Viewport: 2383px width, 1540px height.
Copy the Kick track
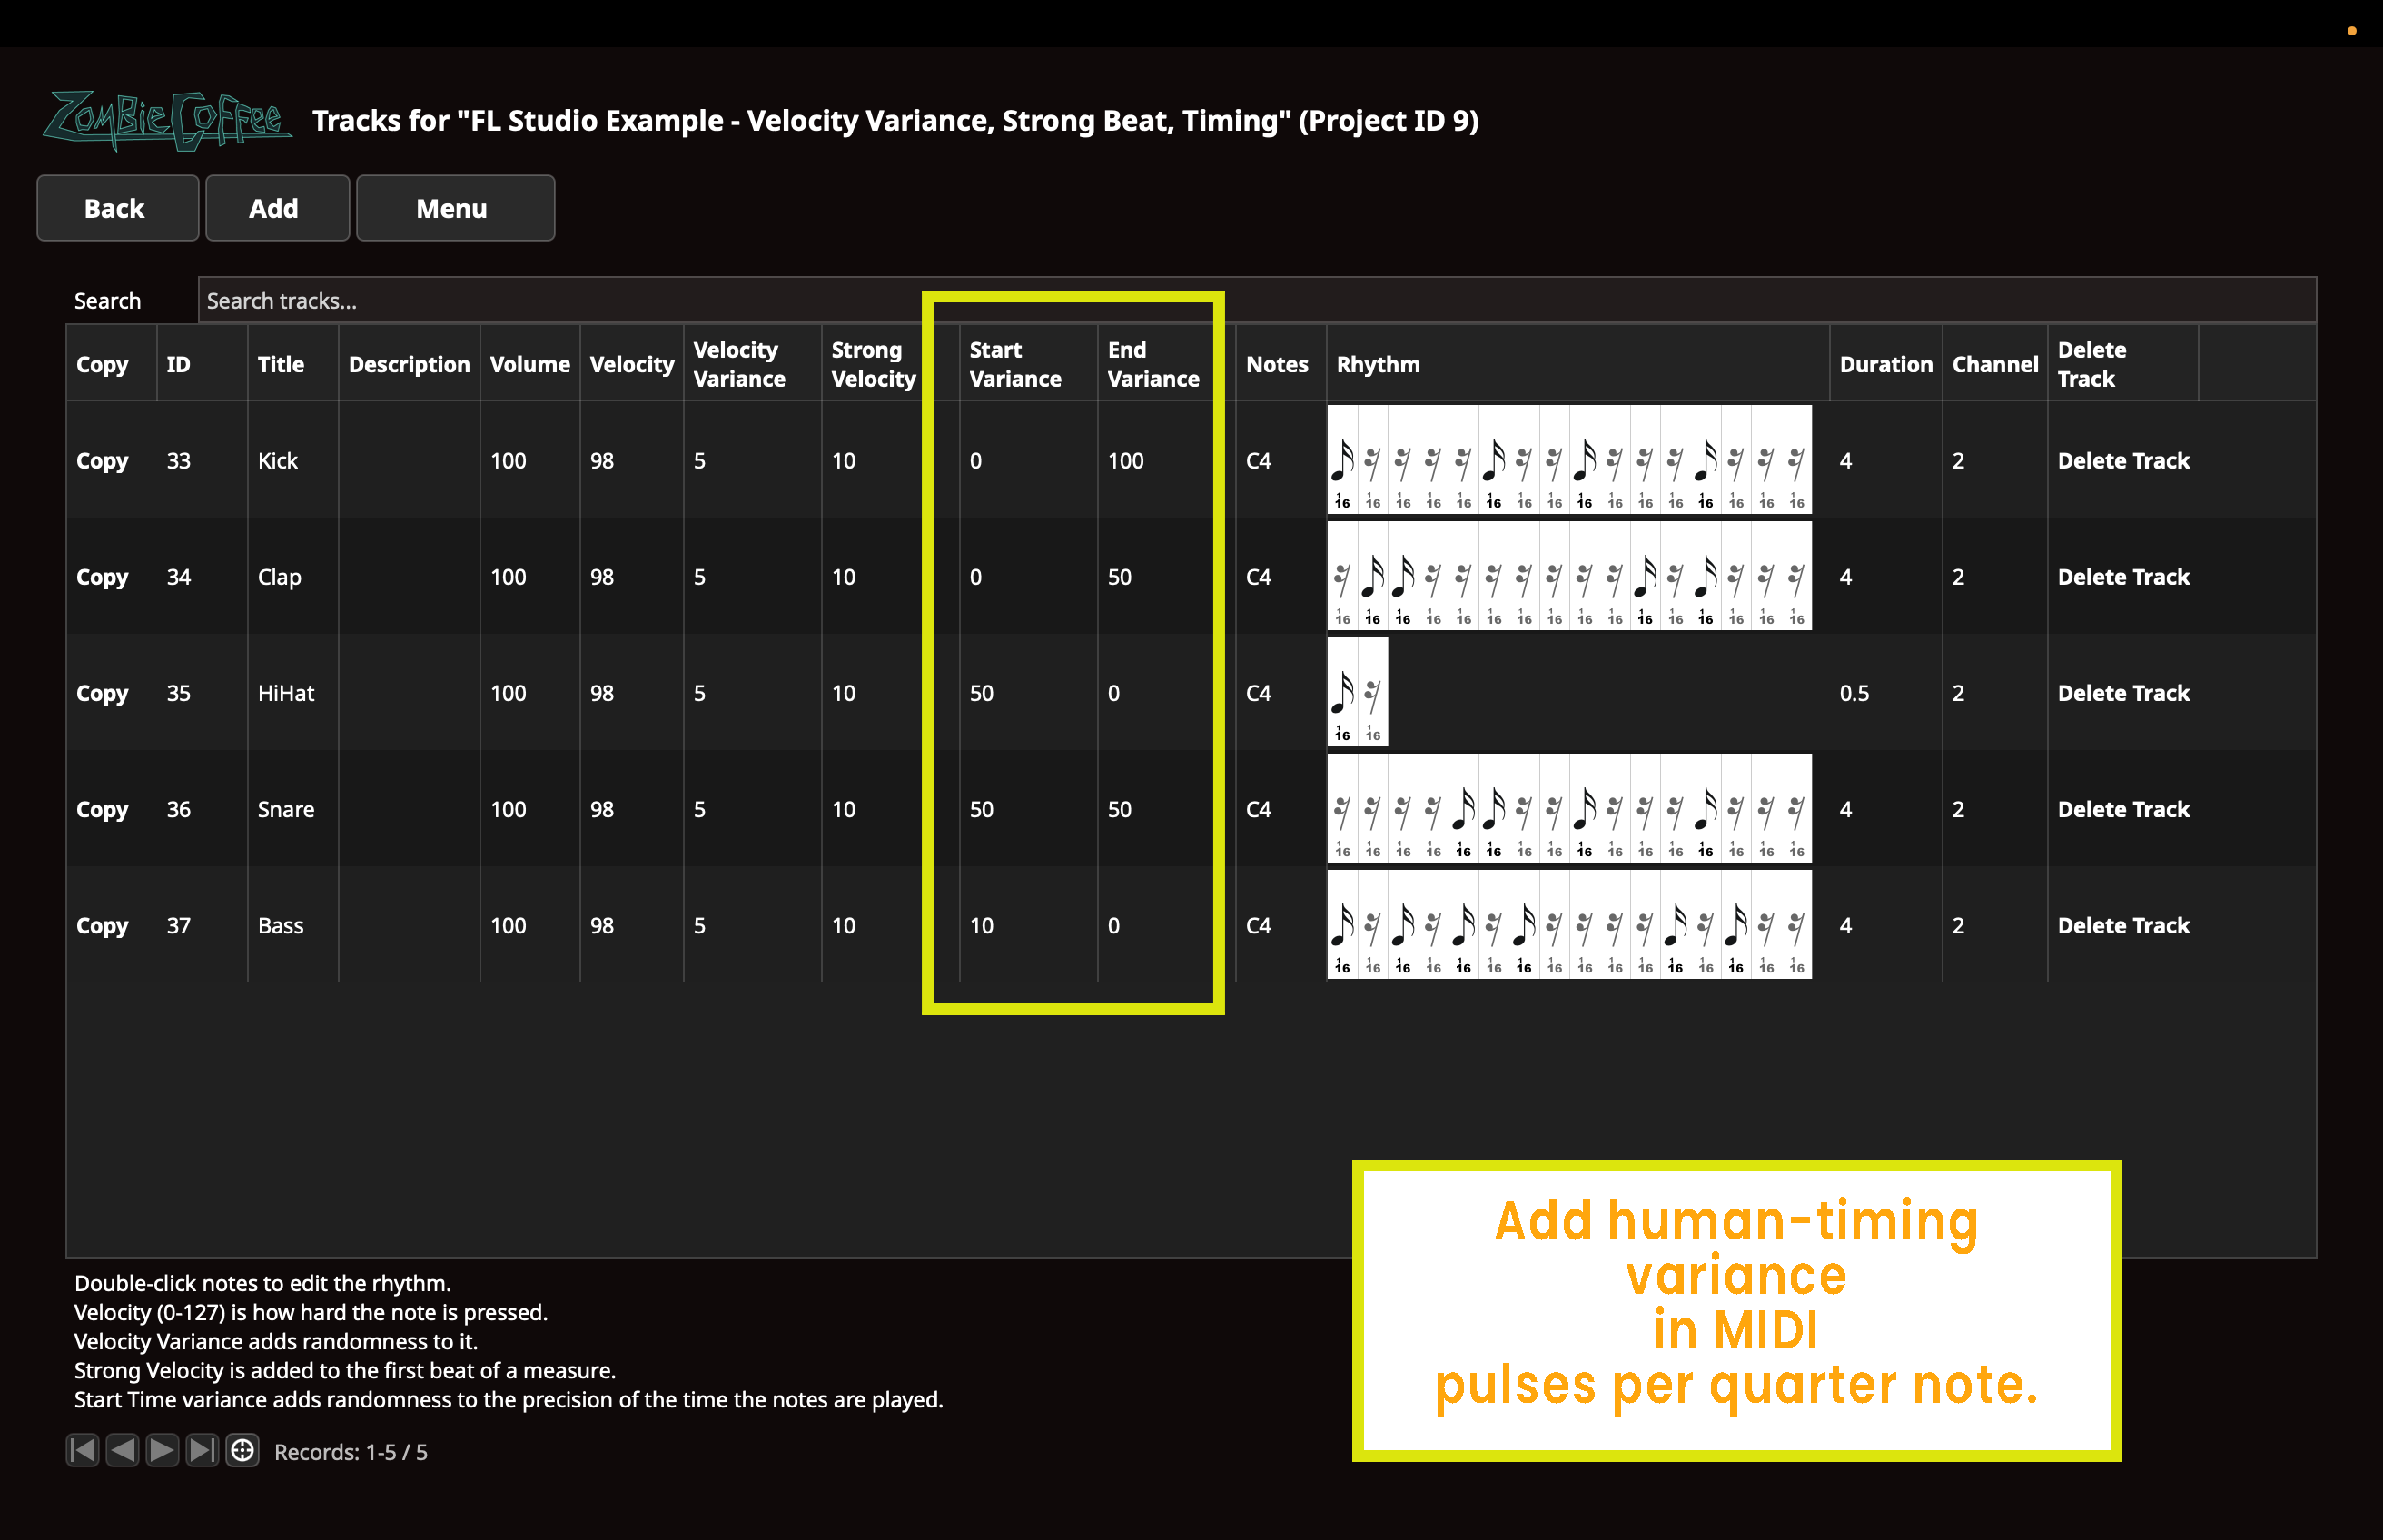tap(102, 461)
